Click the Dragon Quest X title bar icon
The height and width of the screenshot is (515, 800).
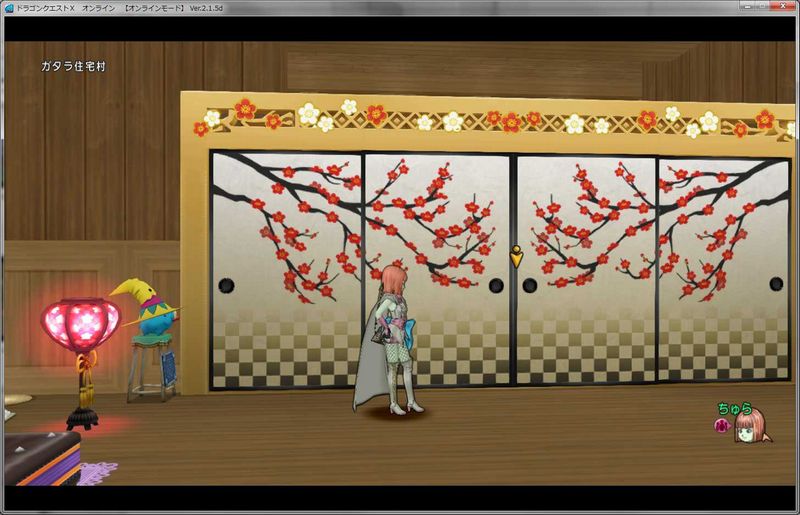tap(9, 8)
